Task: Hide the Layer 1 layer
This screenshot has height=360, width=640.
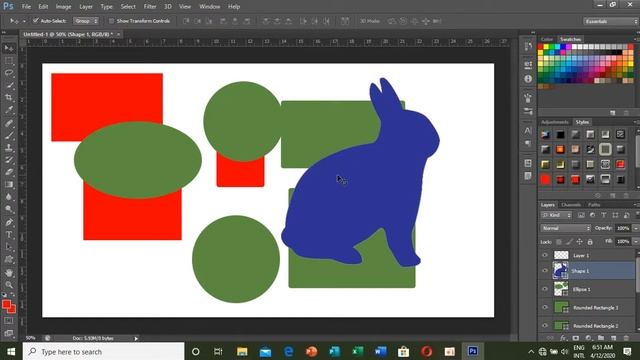Action: tap(545, 256)
